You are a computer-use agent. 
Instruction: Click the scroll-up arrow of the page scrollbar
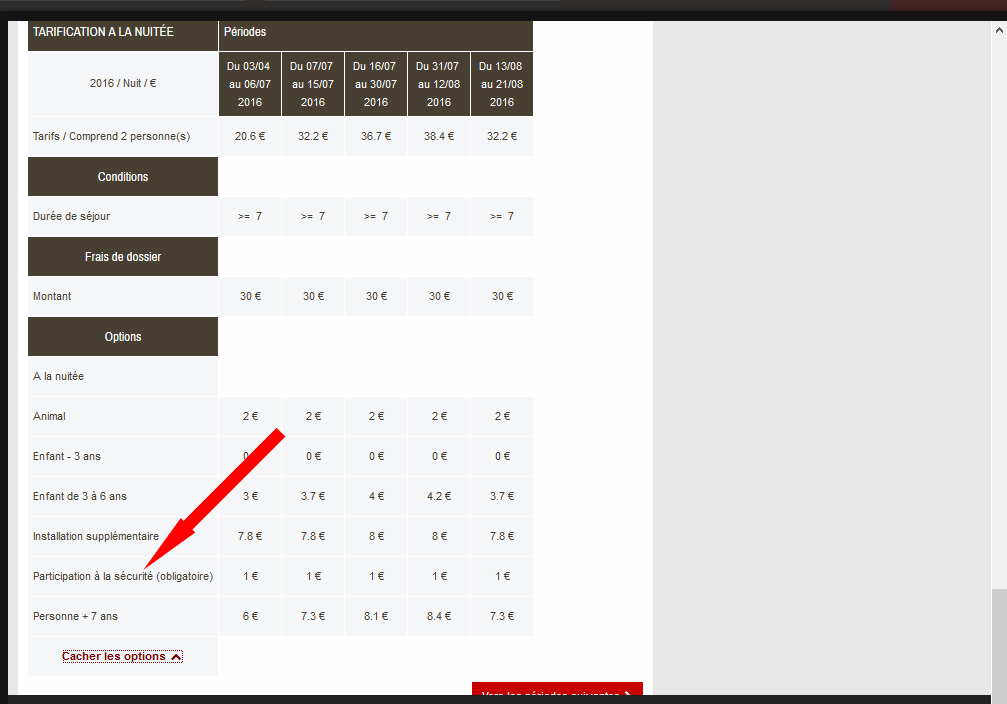tap(998, 28)
